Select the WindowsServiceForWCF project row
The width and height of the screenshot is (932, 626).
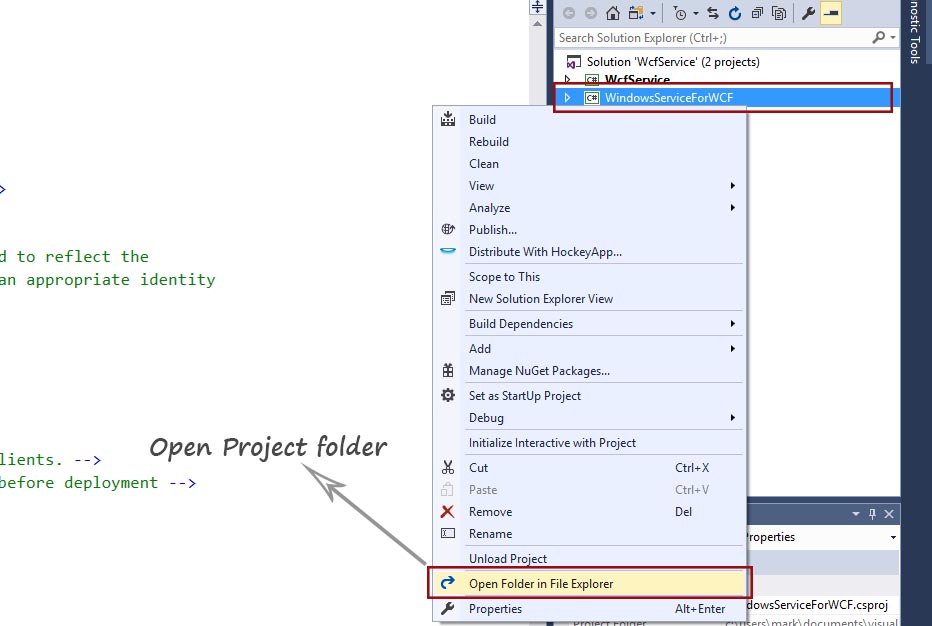click(726, 97)
